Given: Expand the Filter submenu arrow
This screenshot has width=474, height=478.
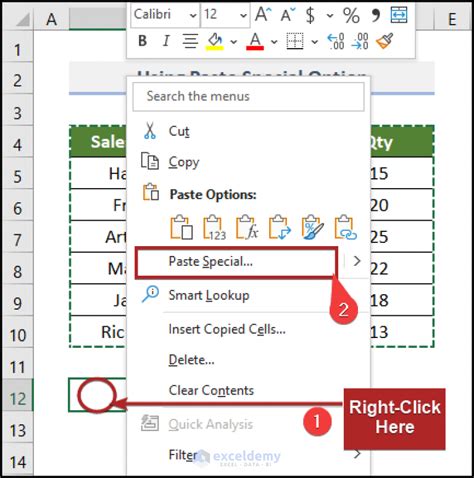Looking at the screenshot, I should click(x=357, y=454).
